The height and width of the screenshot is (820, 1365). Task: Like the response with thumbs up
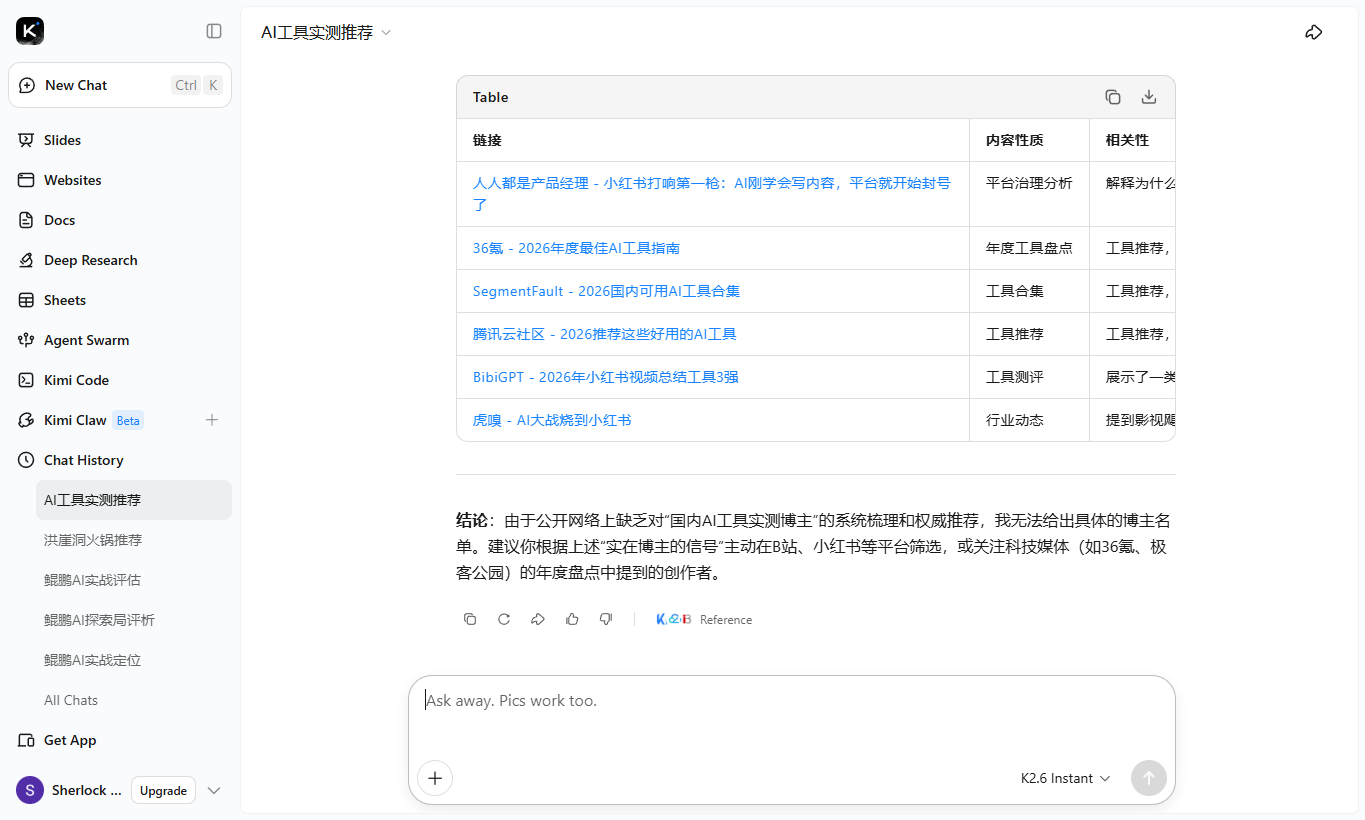click(x=572, y=619)
